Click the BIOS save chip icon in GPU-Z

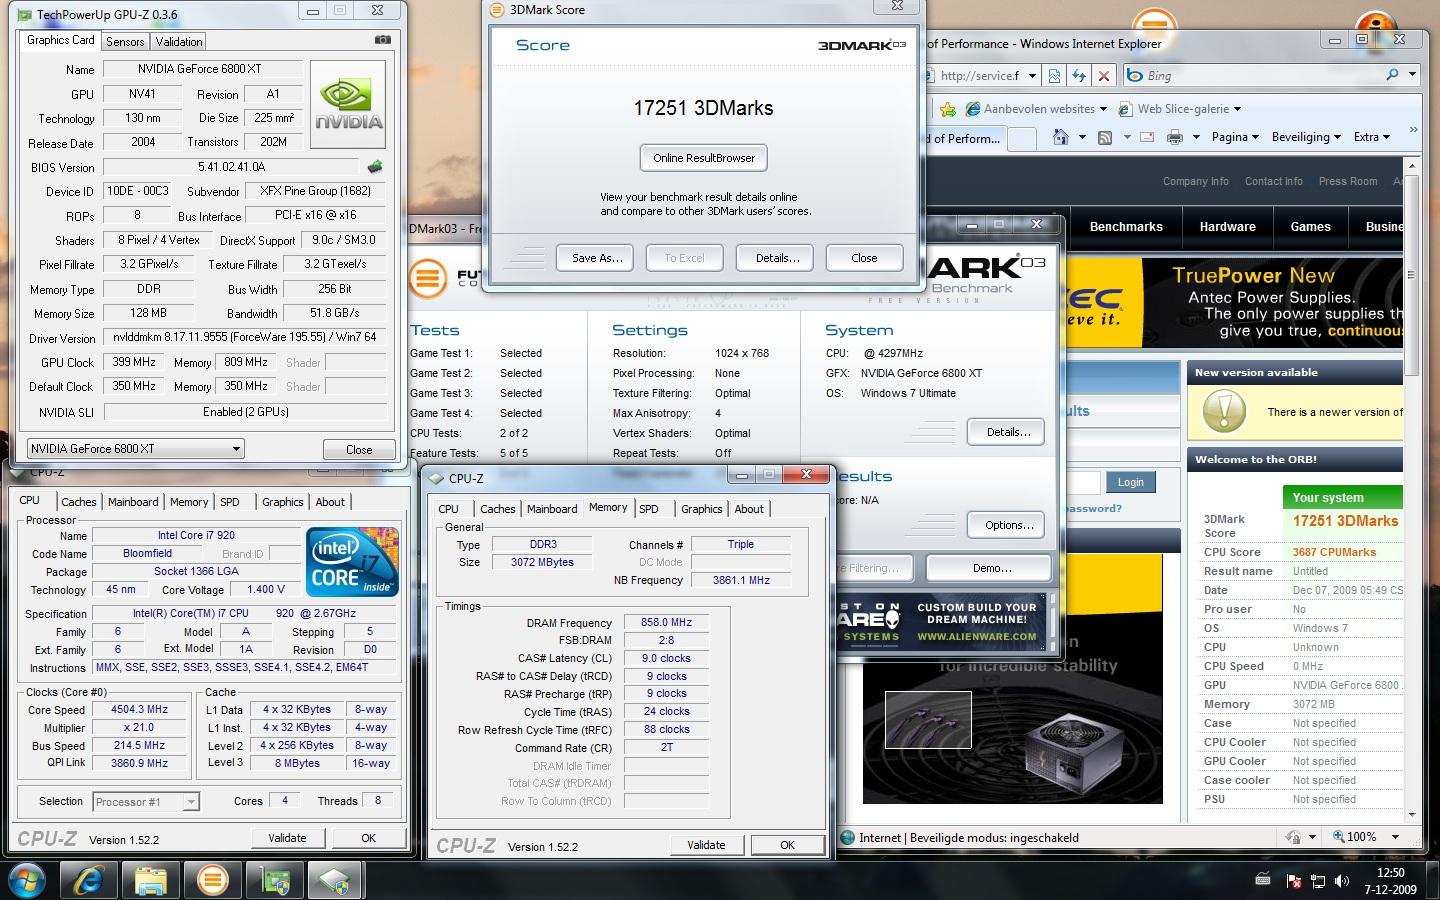pyautogui.click(x=375, y=167)
